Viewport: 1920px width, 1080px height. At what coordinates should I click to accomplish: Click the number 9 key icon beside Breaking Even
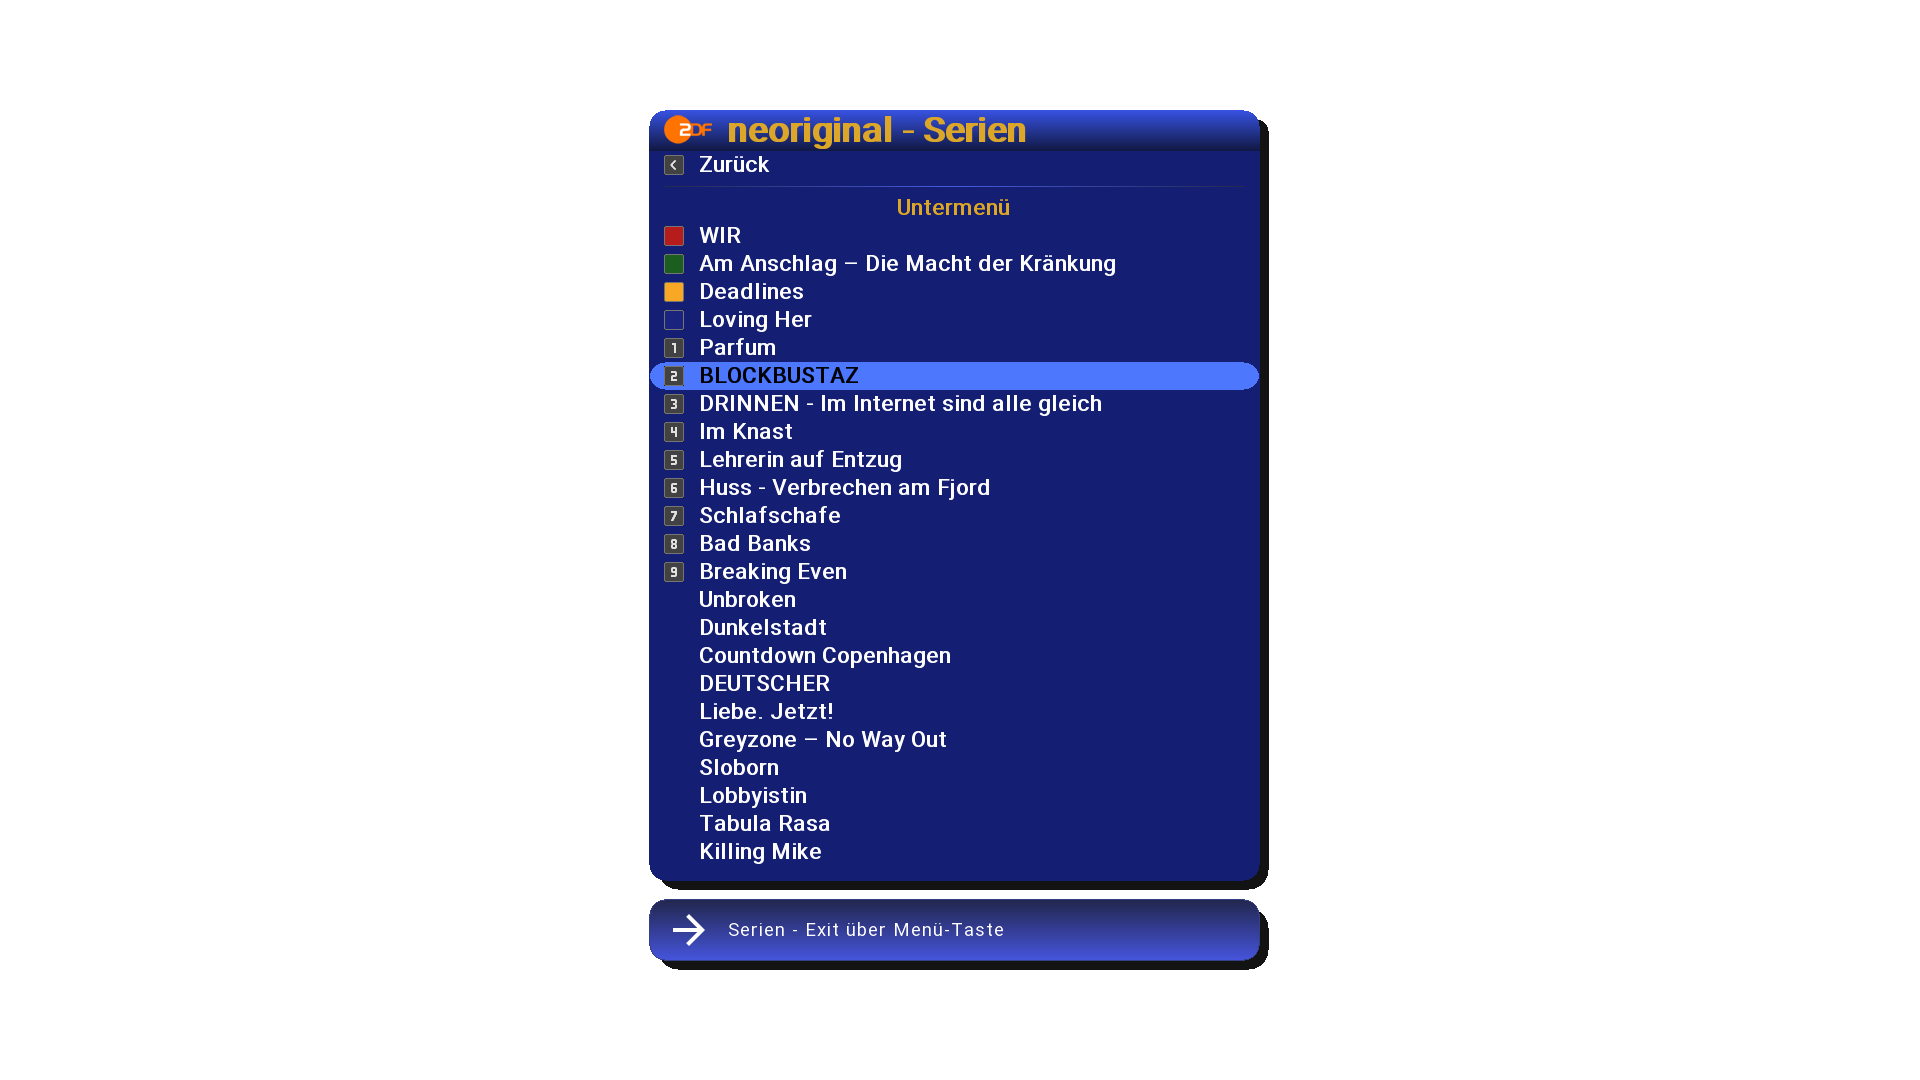point(674,572)
